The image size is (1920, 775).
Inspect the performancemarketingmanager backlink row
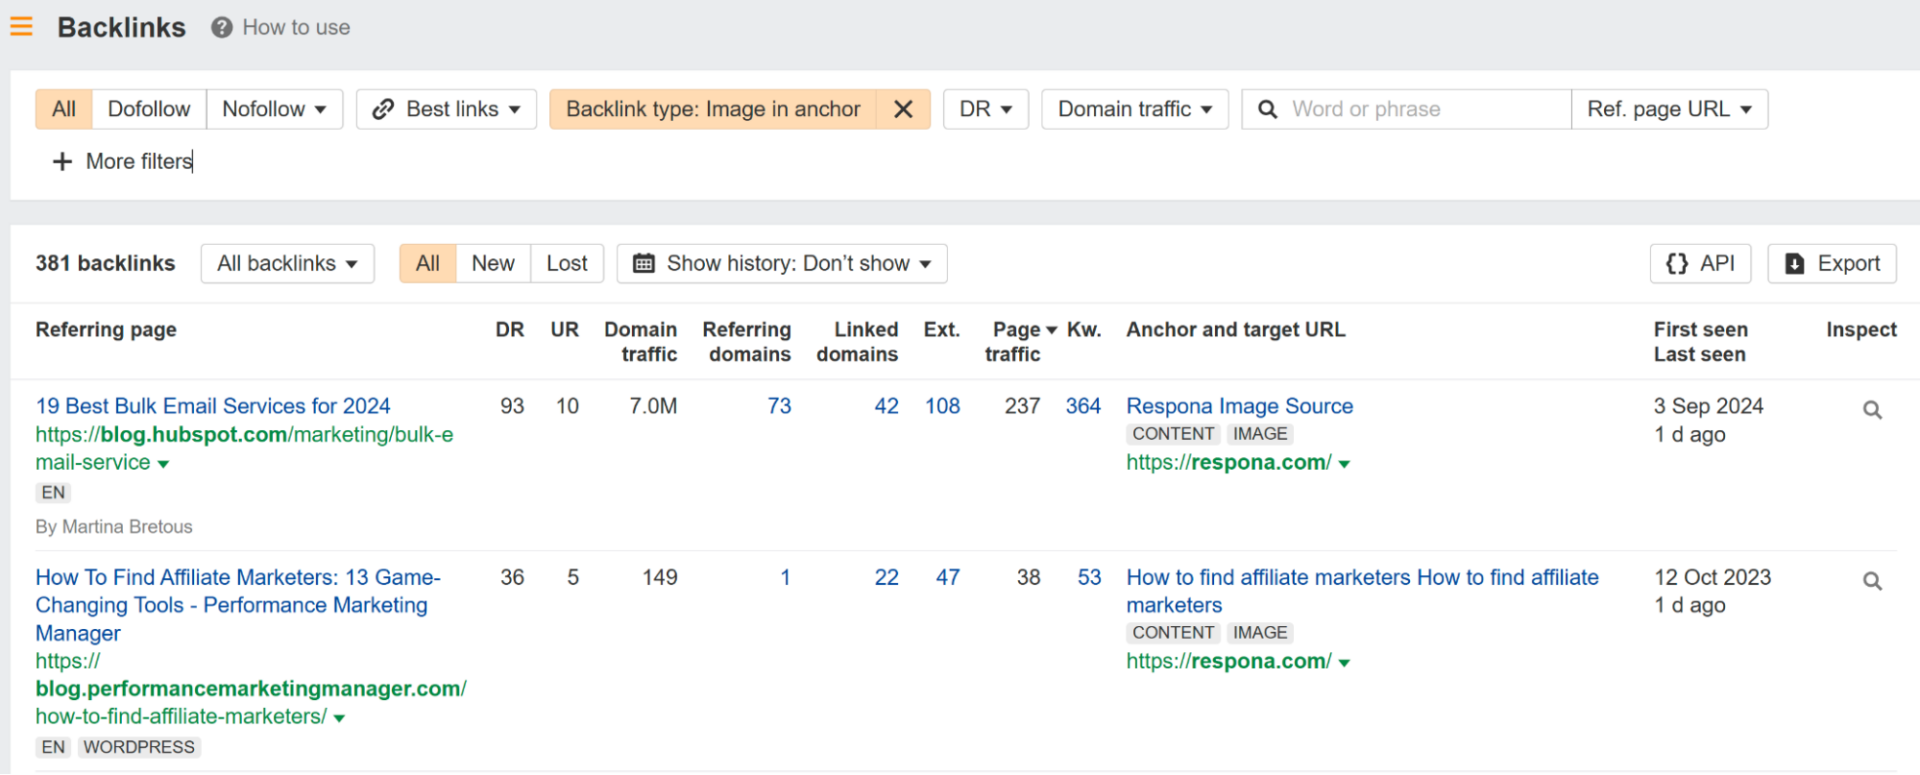pos(1872,581)
